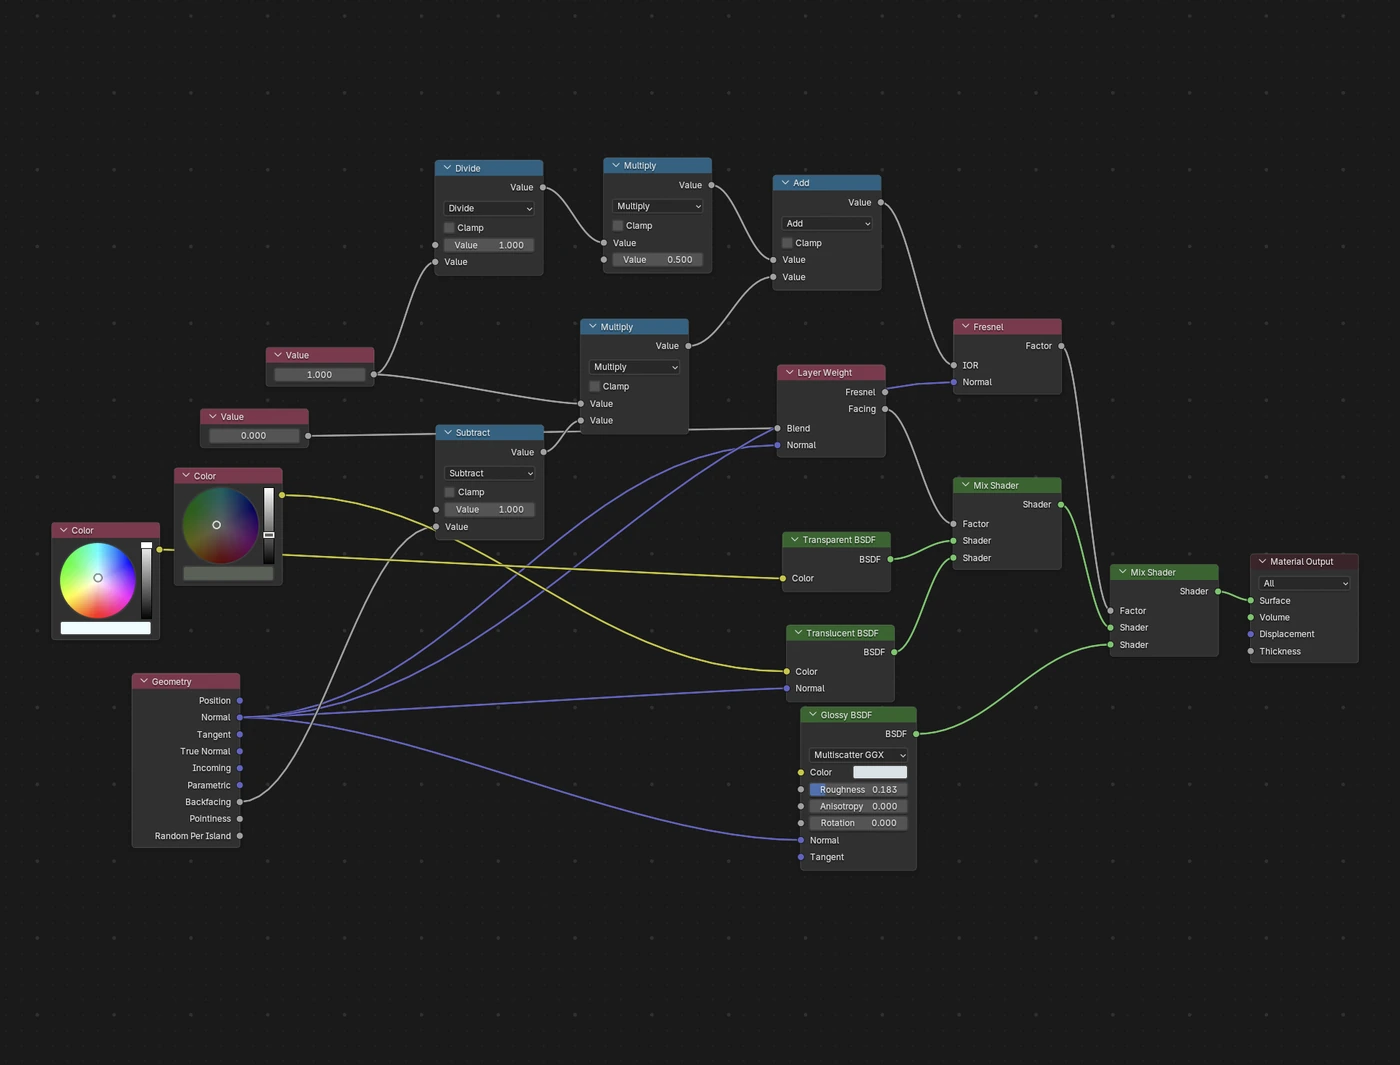Collapse the Divide node via its header chevron

pos(447,168)
